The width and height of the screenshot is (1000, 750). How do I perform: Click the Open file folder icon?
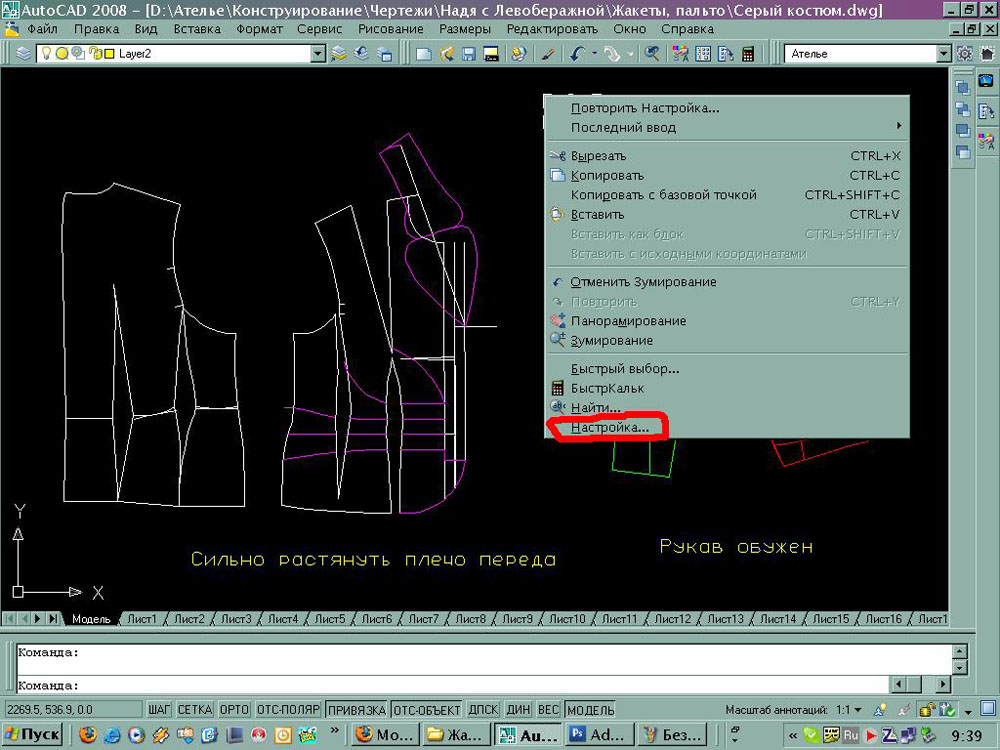point(446,54)
